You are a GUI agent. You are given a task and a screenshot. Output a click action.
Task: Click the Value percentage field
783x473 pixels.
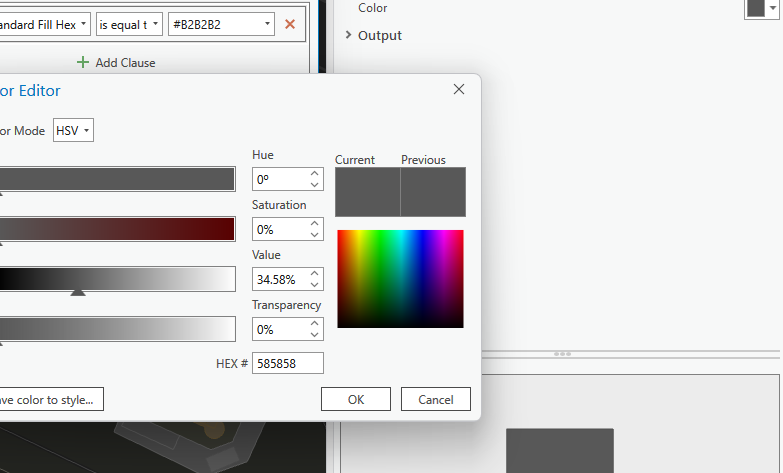tap(279, 279)
